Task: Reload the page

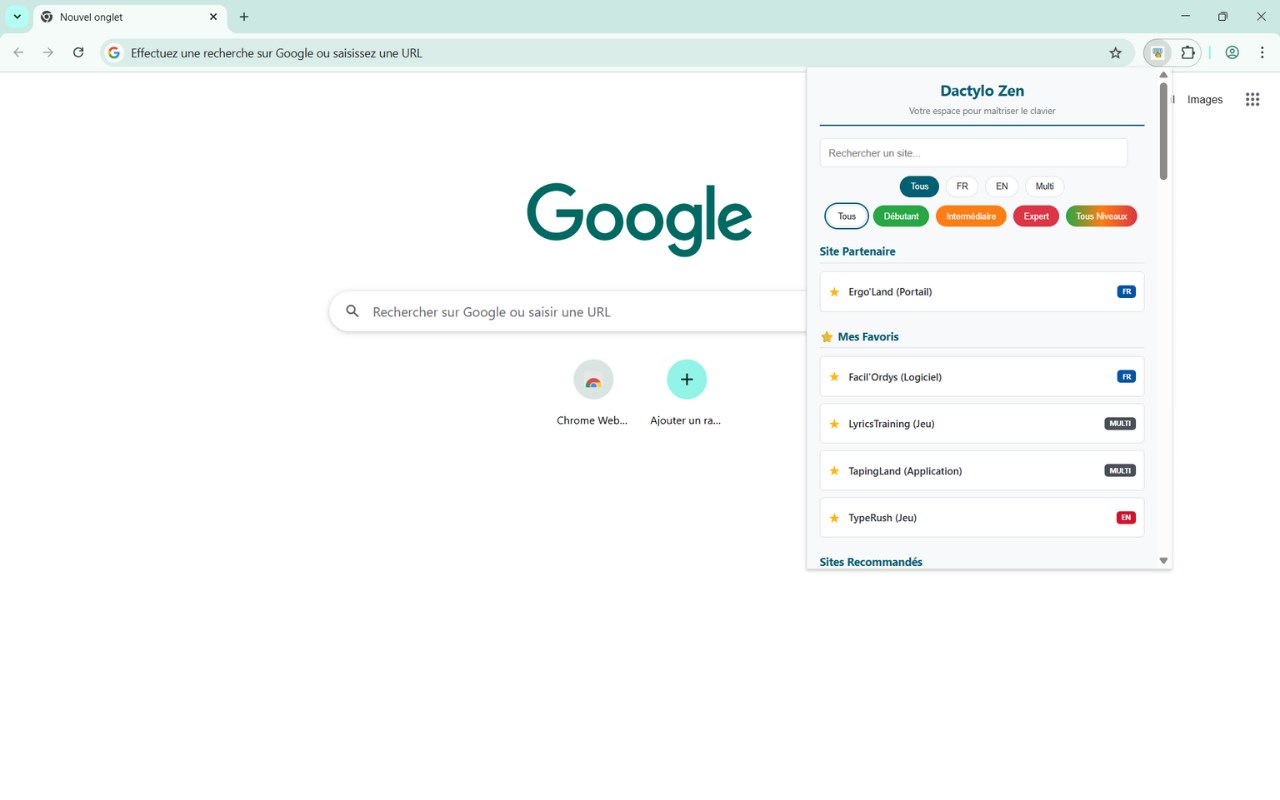Action: (x=78, y=53)
